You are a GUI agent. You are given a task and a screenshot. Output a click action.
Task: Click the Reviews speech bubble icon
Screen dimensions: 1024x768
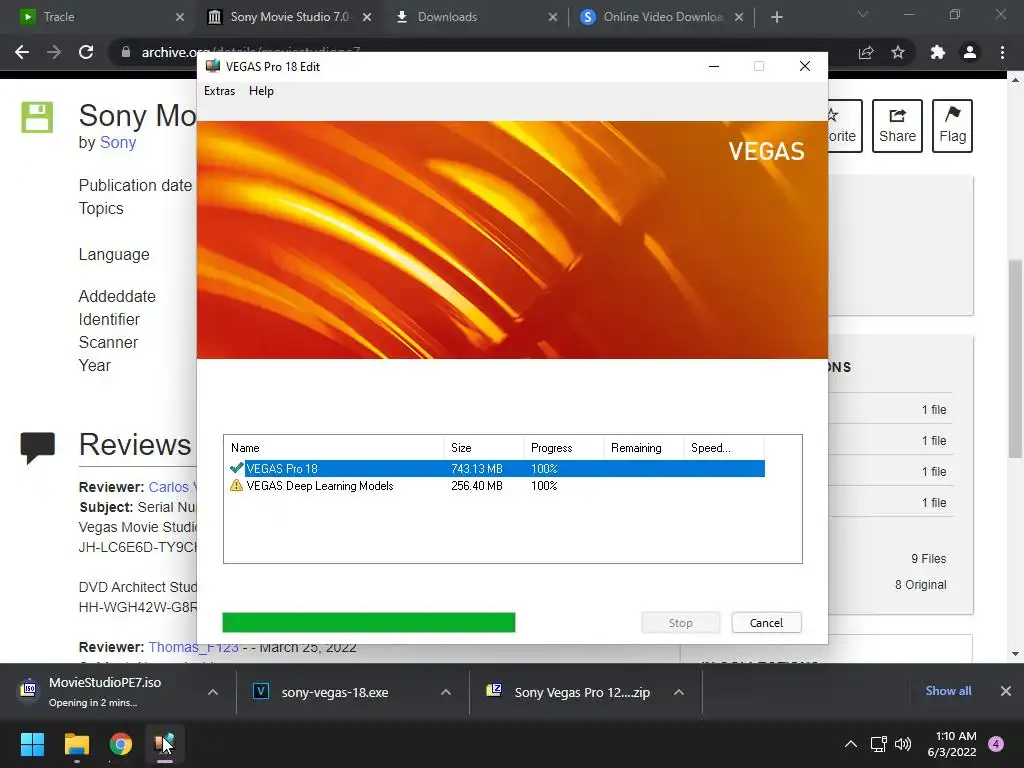[38, 447]
